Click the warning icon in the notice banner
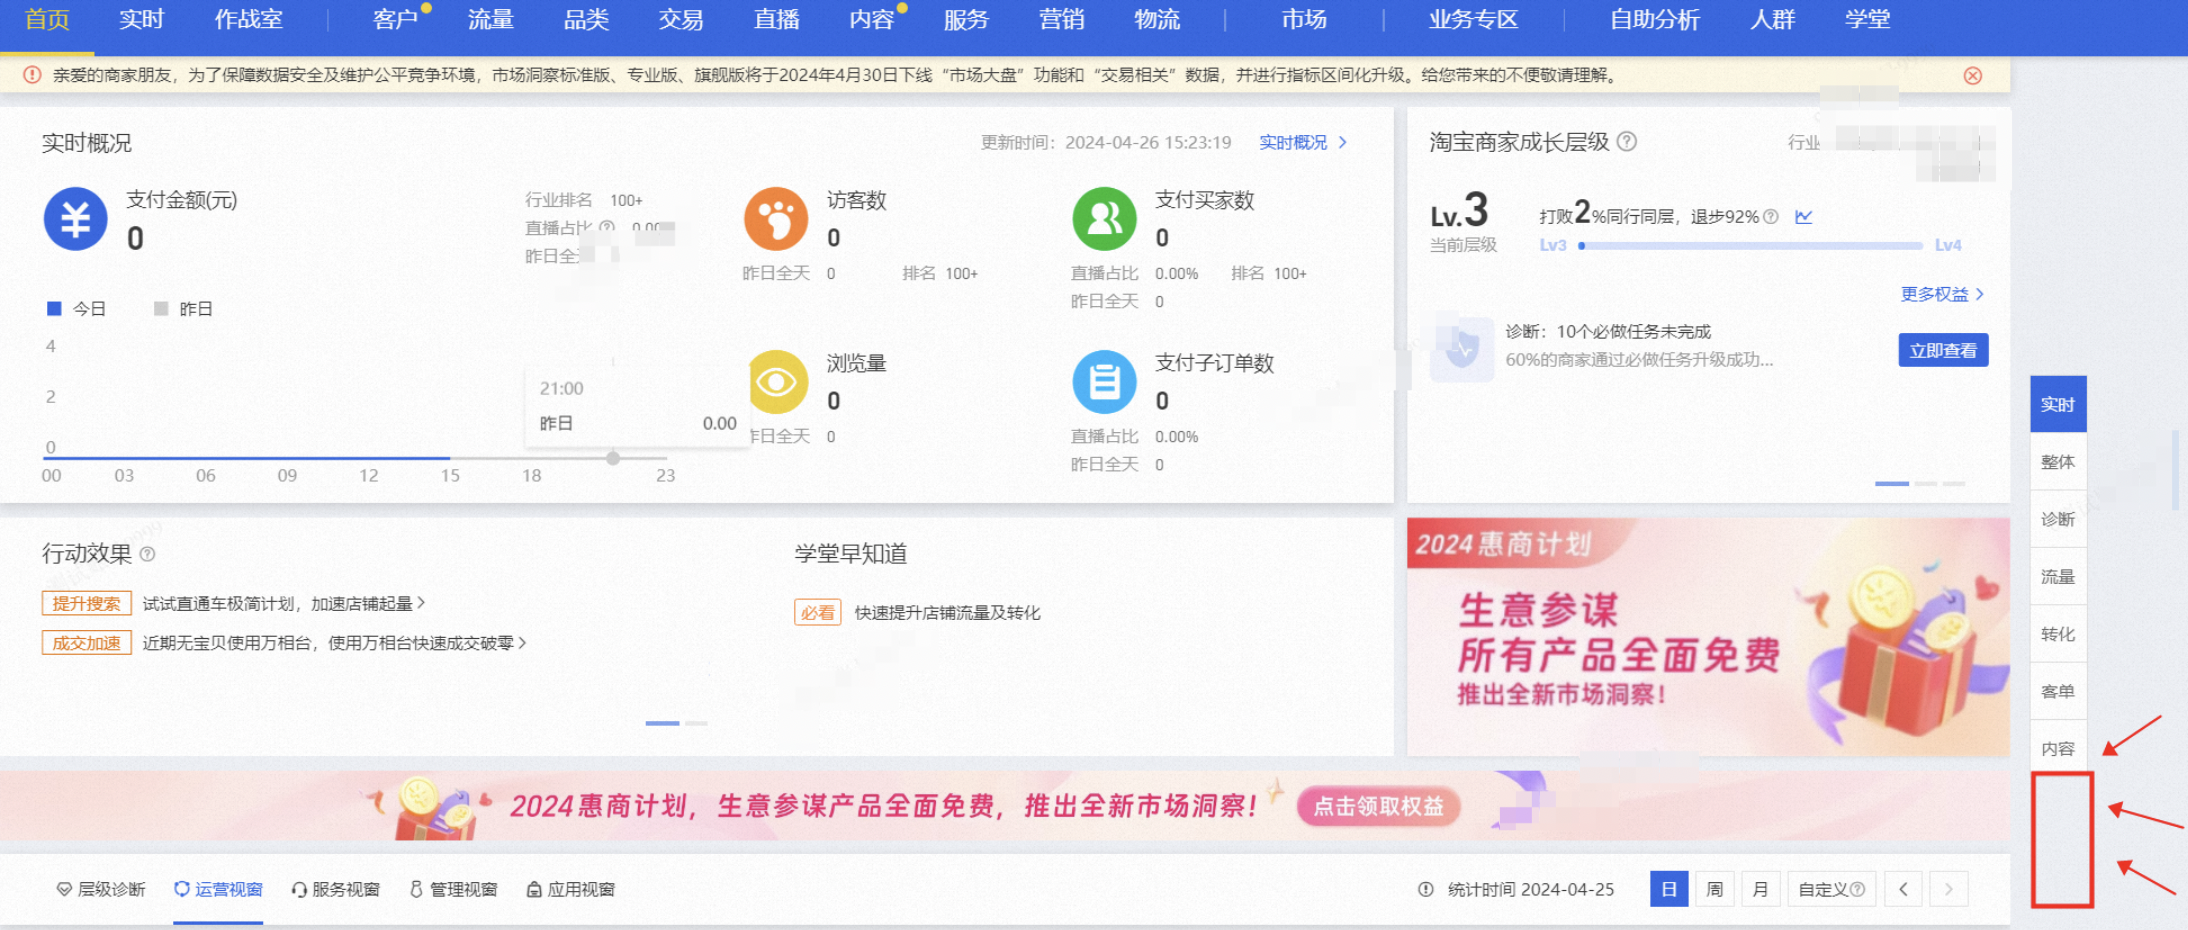The width and height of the screenshot is (2188, 930). [32, 75]
